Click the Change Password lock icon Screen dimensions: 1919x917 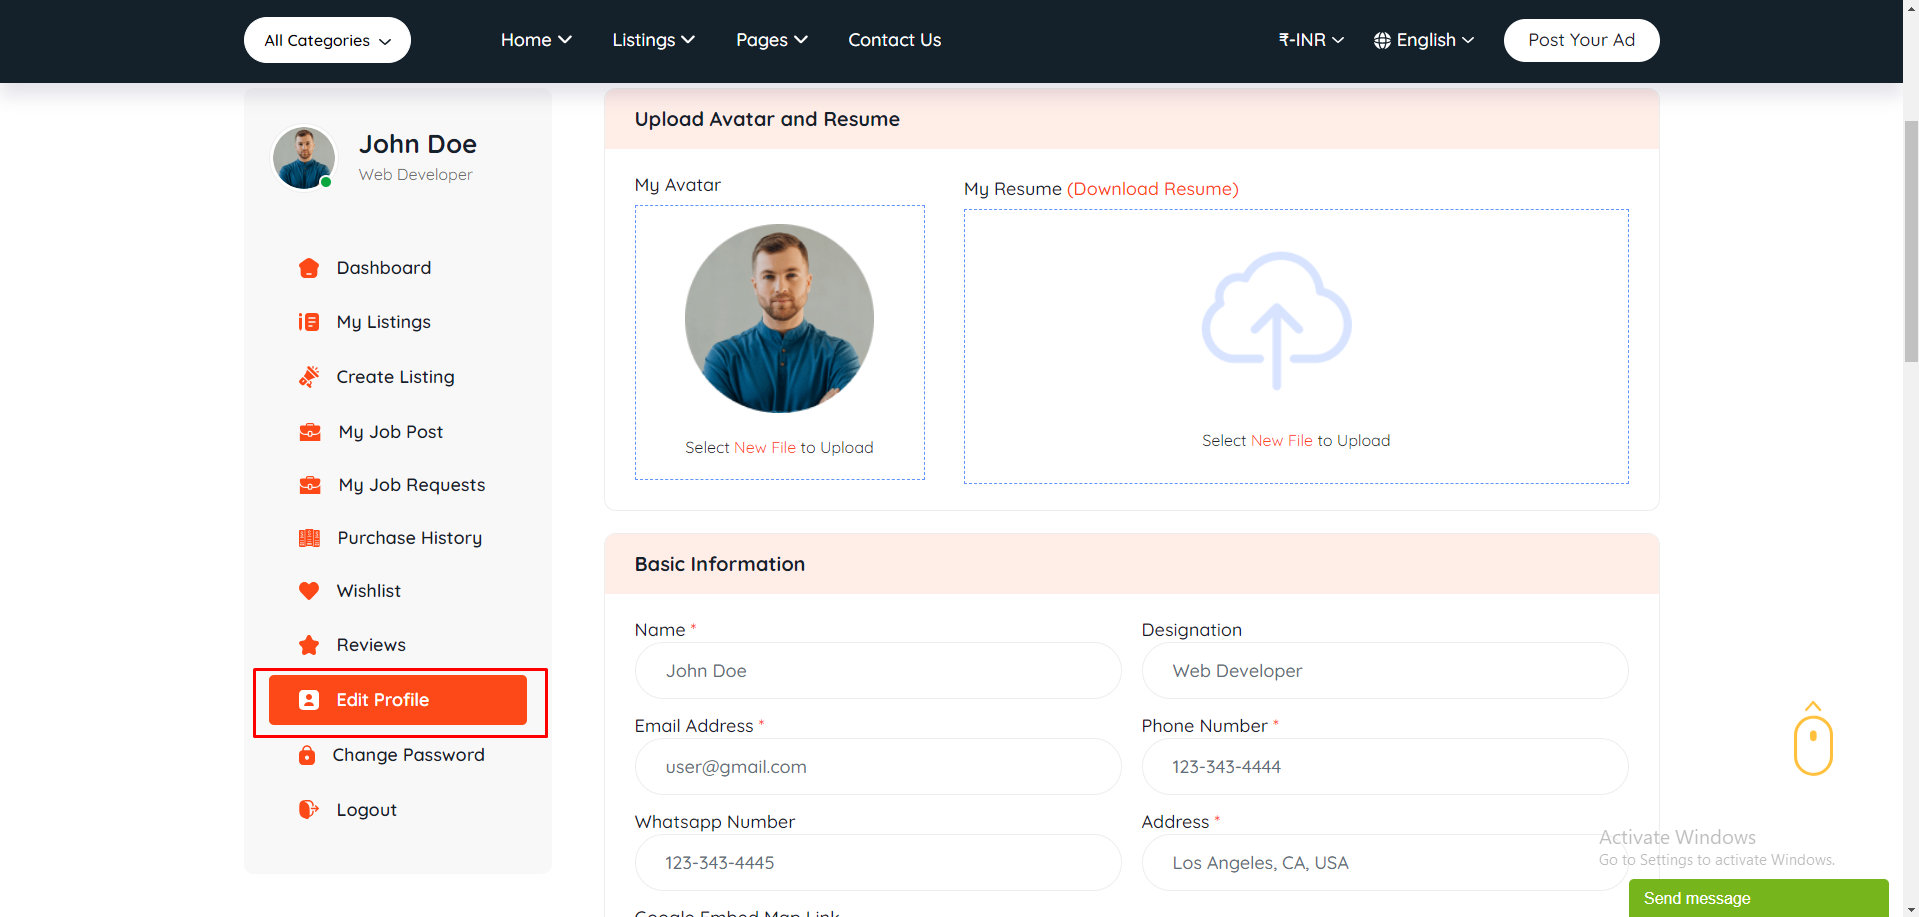point(307,755)
